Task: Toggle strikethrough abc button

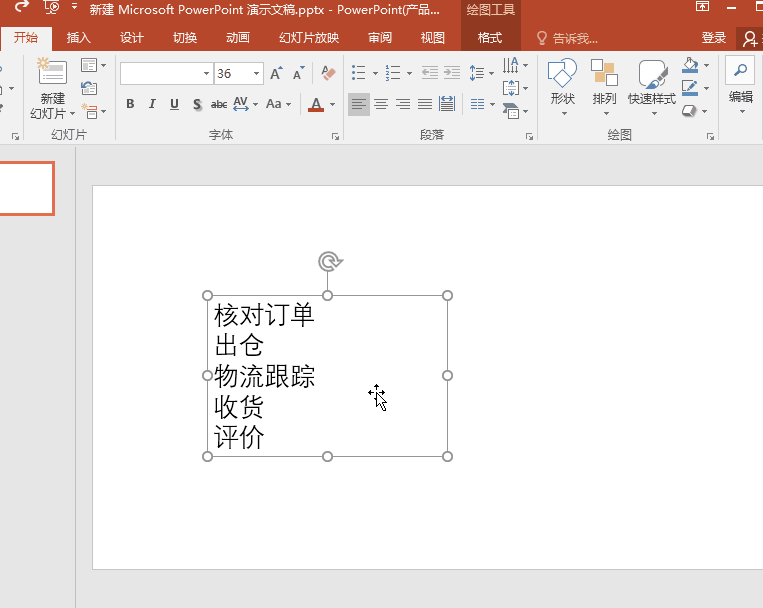Action: 218,104
